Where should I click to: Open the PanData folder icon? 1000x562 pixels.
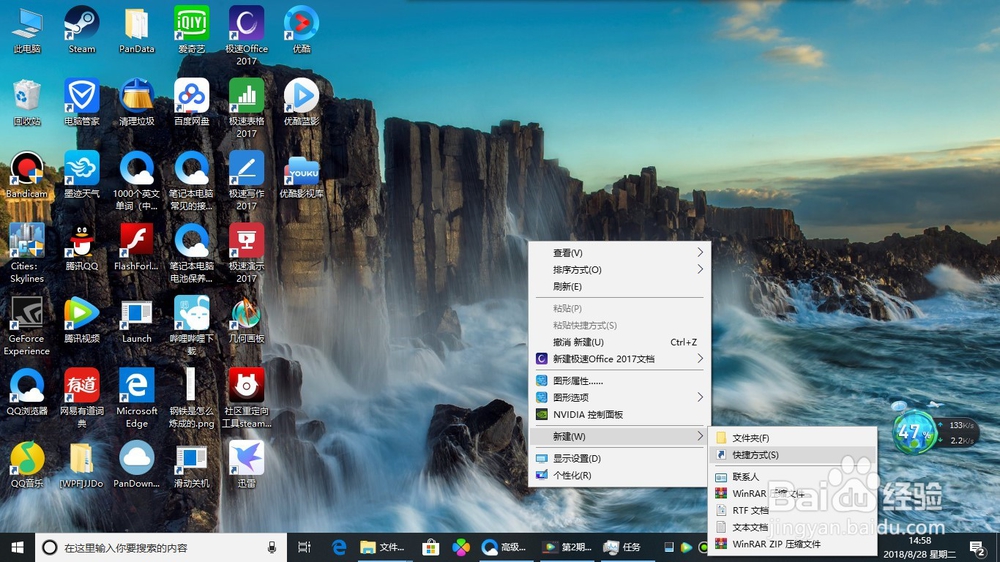click(136, 29)
